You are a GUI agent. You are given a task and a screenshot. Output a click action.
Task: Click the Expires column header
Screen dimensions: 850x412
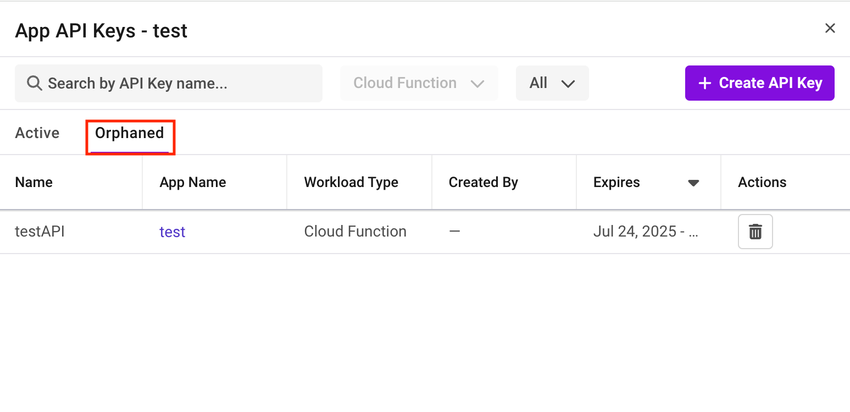(x=616, y=182)
